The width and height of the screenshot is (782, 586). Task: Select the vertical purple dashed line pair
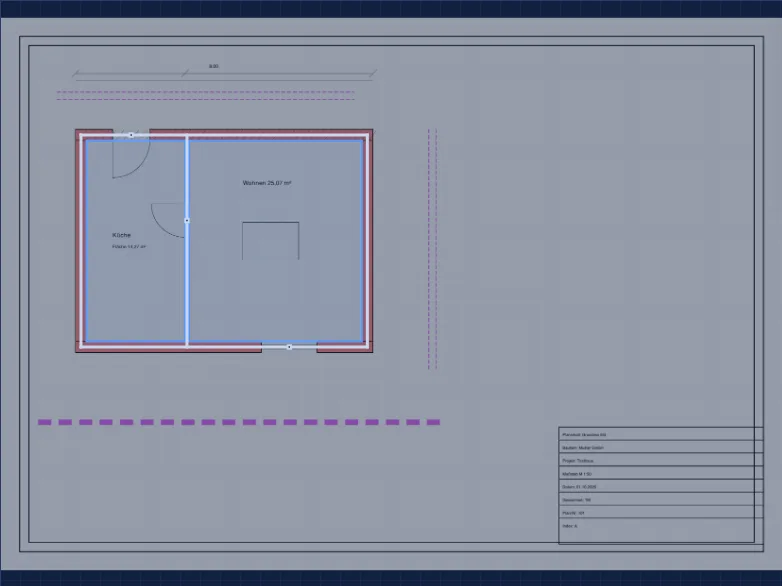(432, 249)
